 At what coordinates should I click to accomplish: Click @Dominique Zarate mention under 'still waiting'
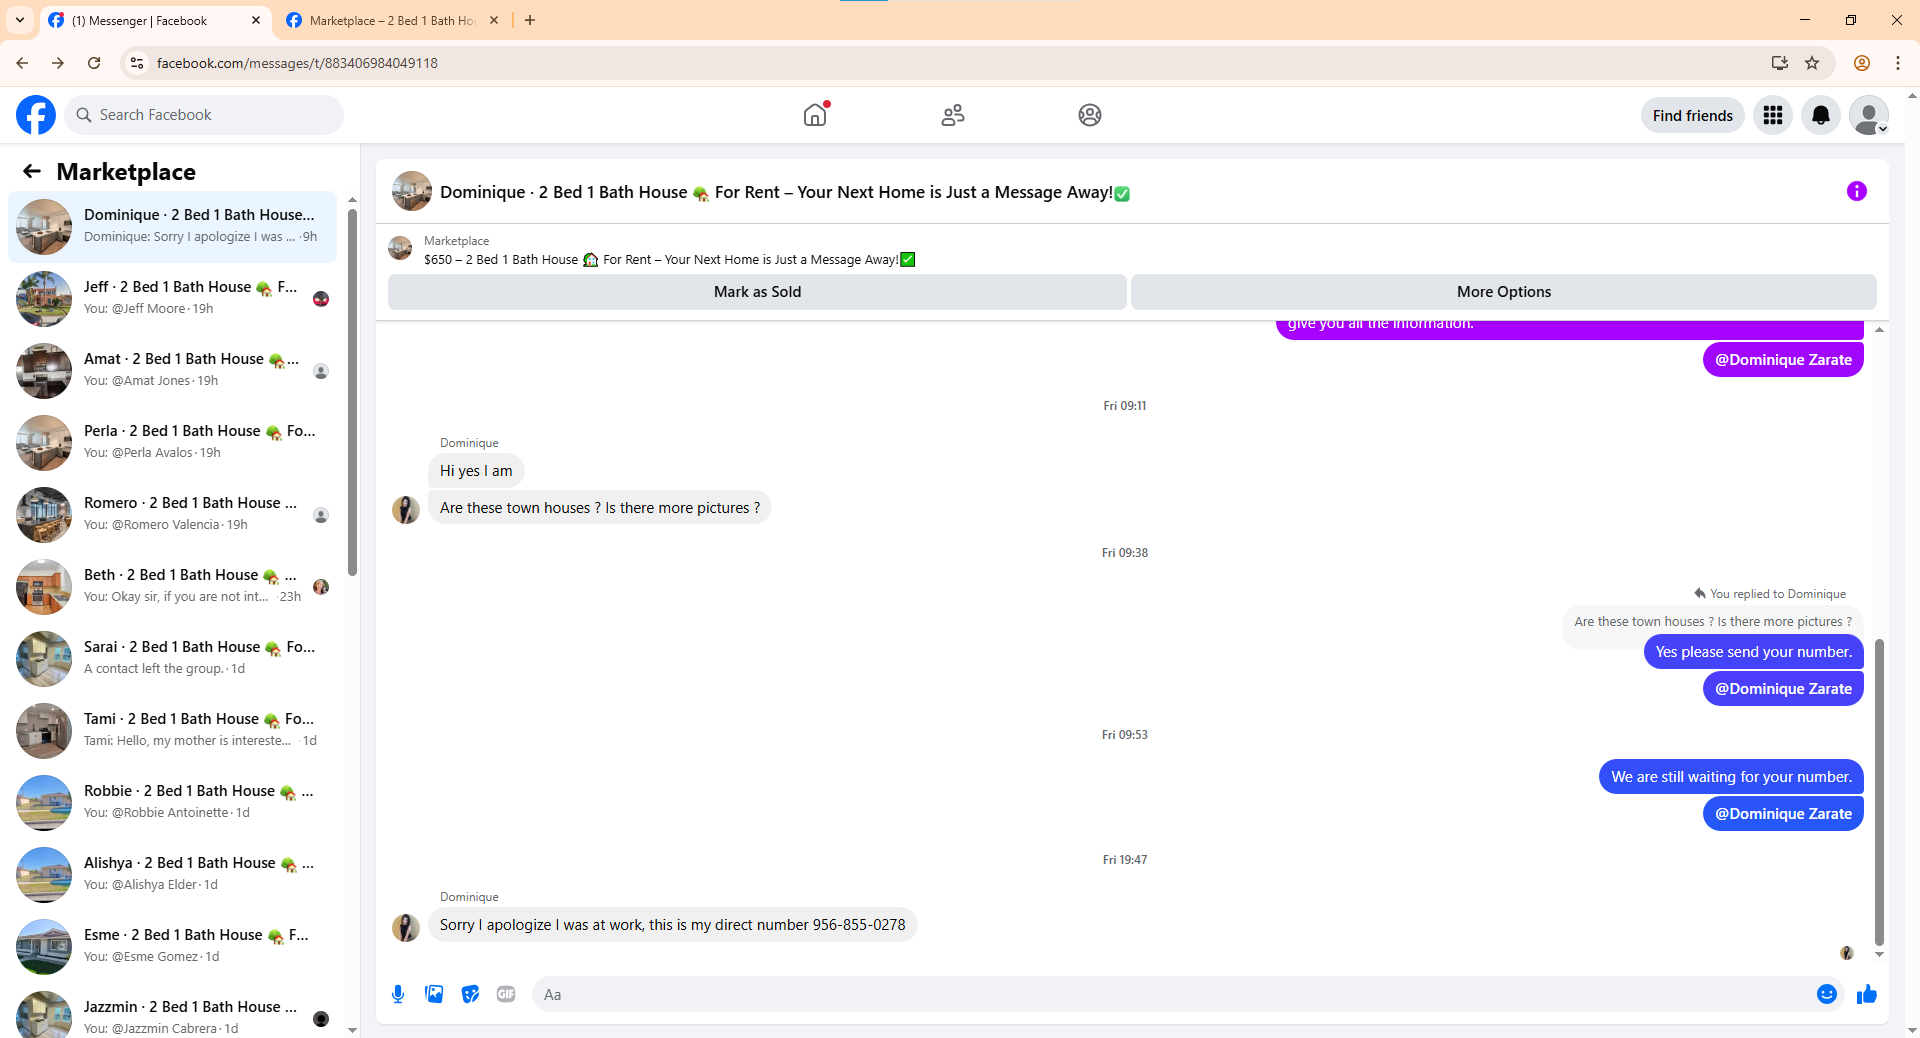coord(1783,814)
